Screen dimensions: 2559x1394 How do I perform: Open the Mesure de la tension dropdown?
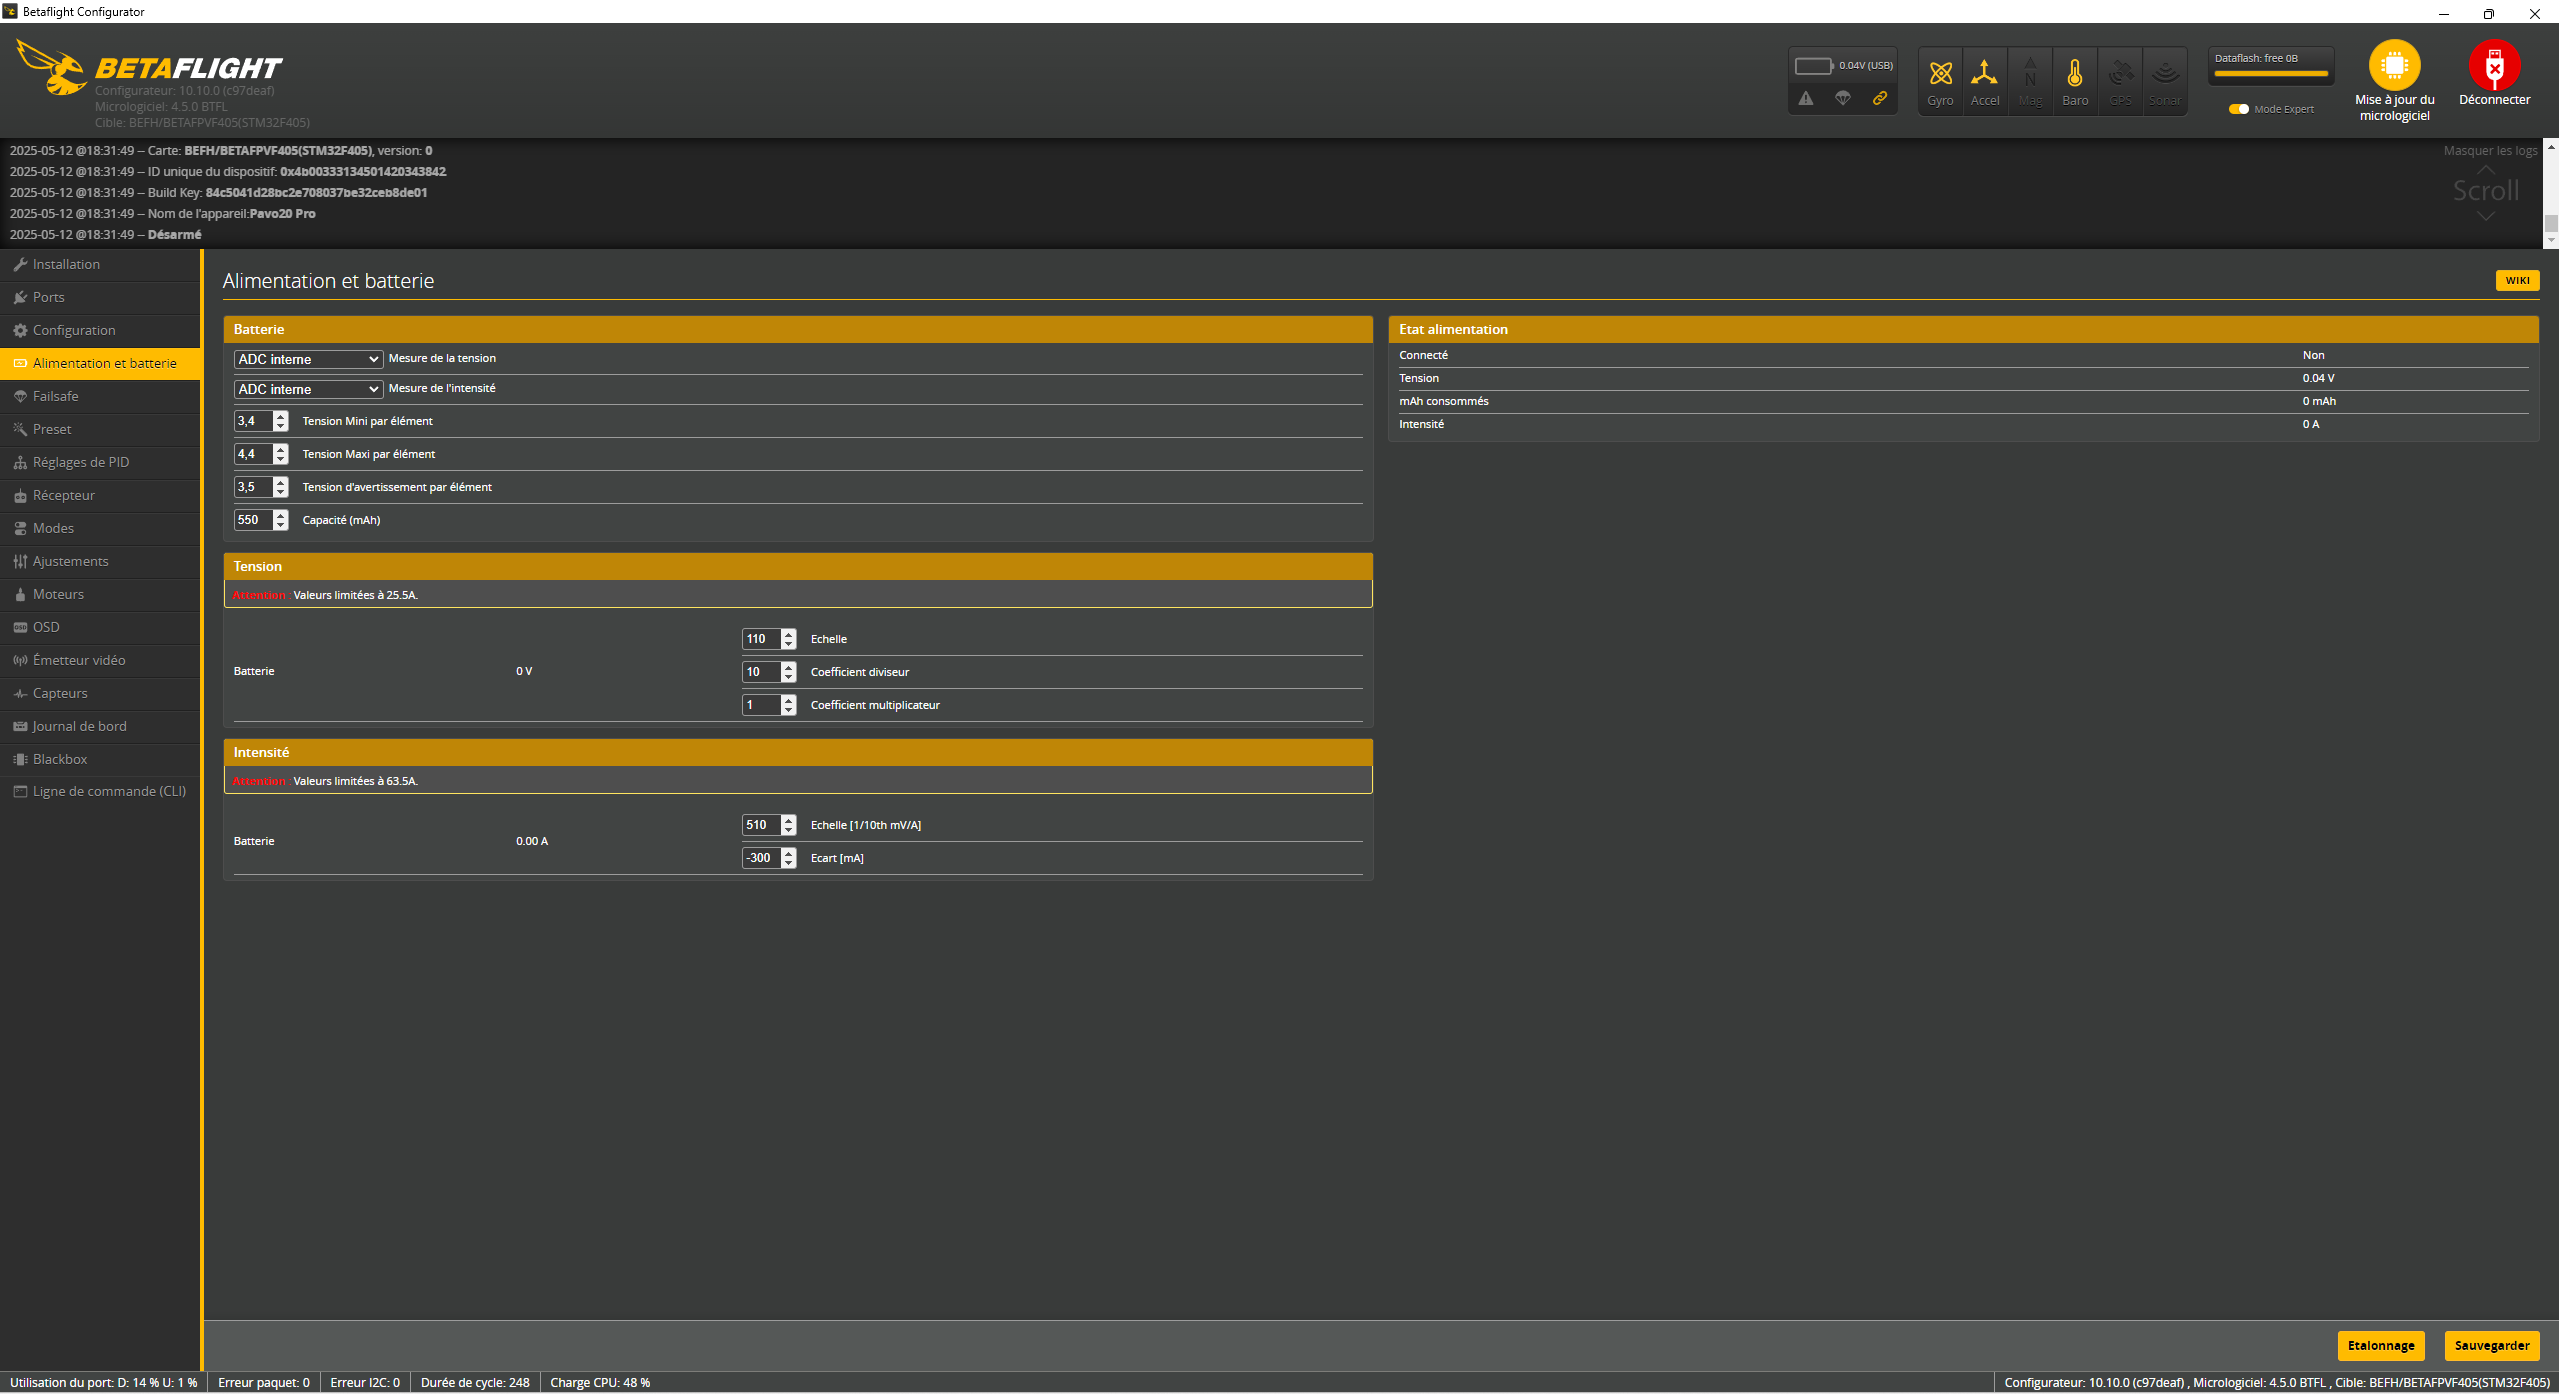308,359
